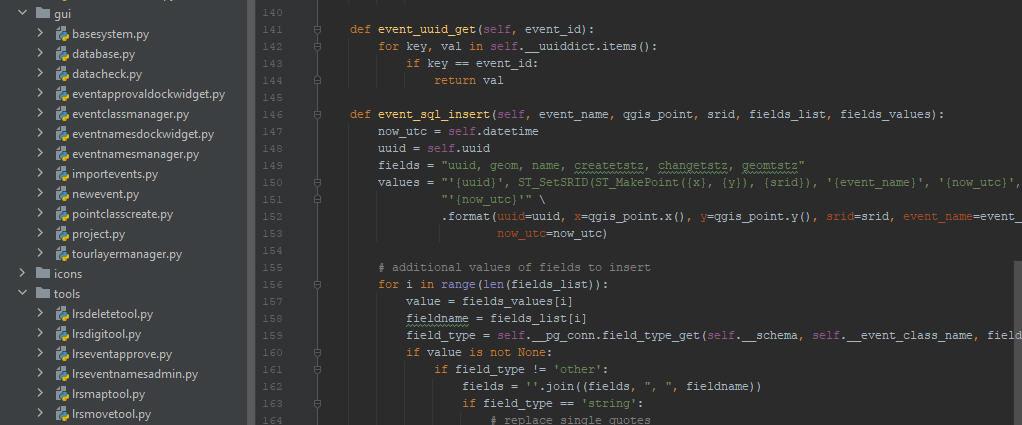This screenshot has height=425, width=1022.
Task: Click the basesystem.py Python file icon
Action: point(61,34)
